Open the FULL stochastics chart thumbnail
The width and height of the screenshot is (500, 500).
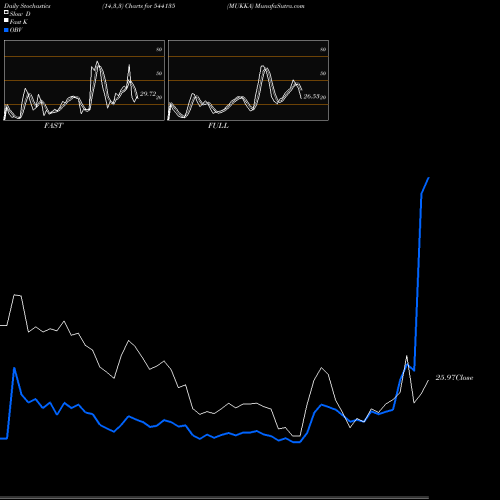pos(248,80)
